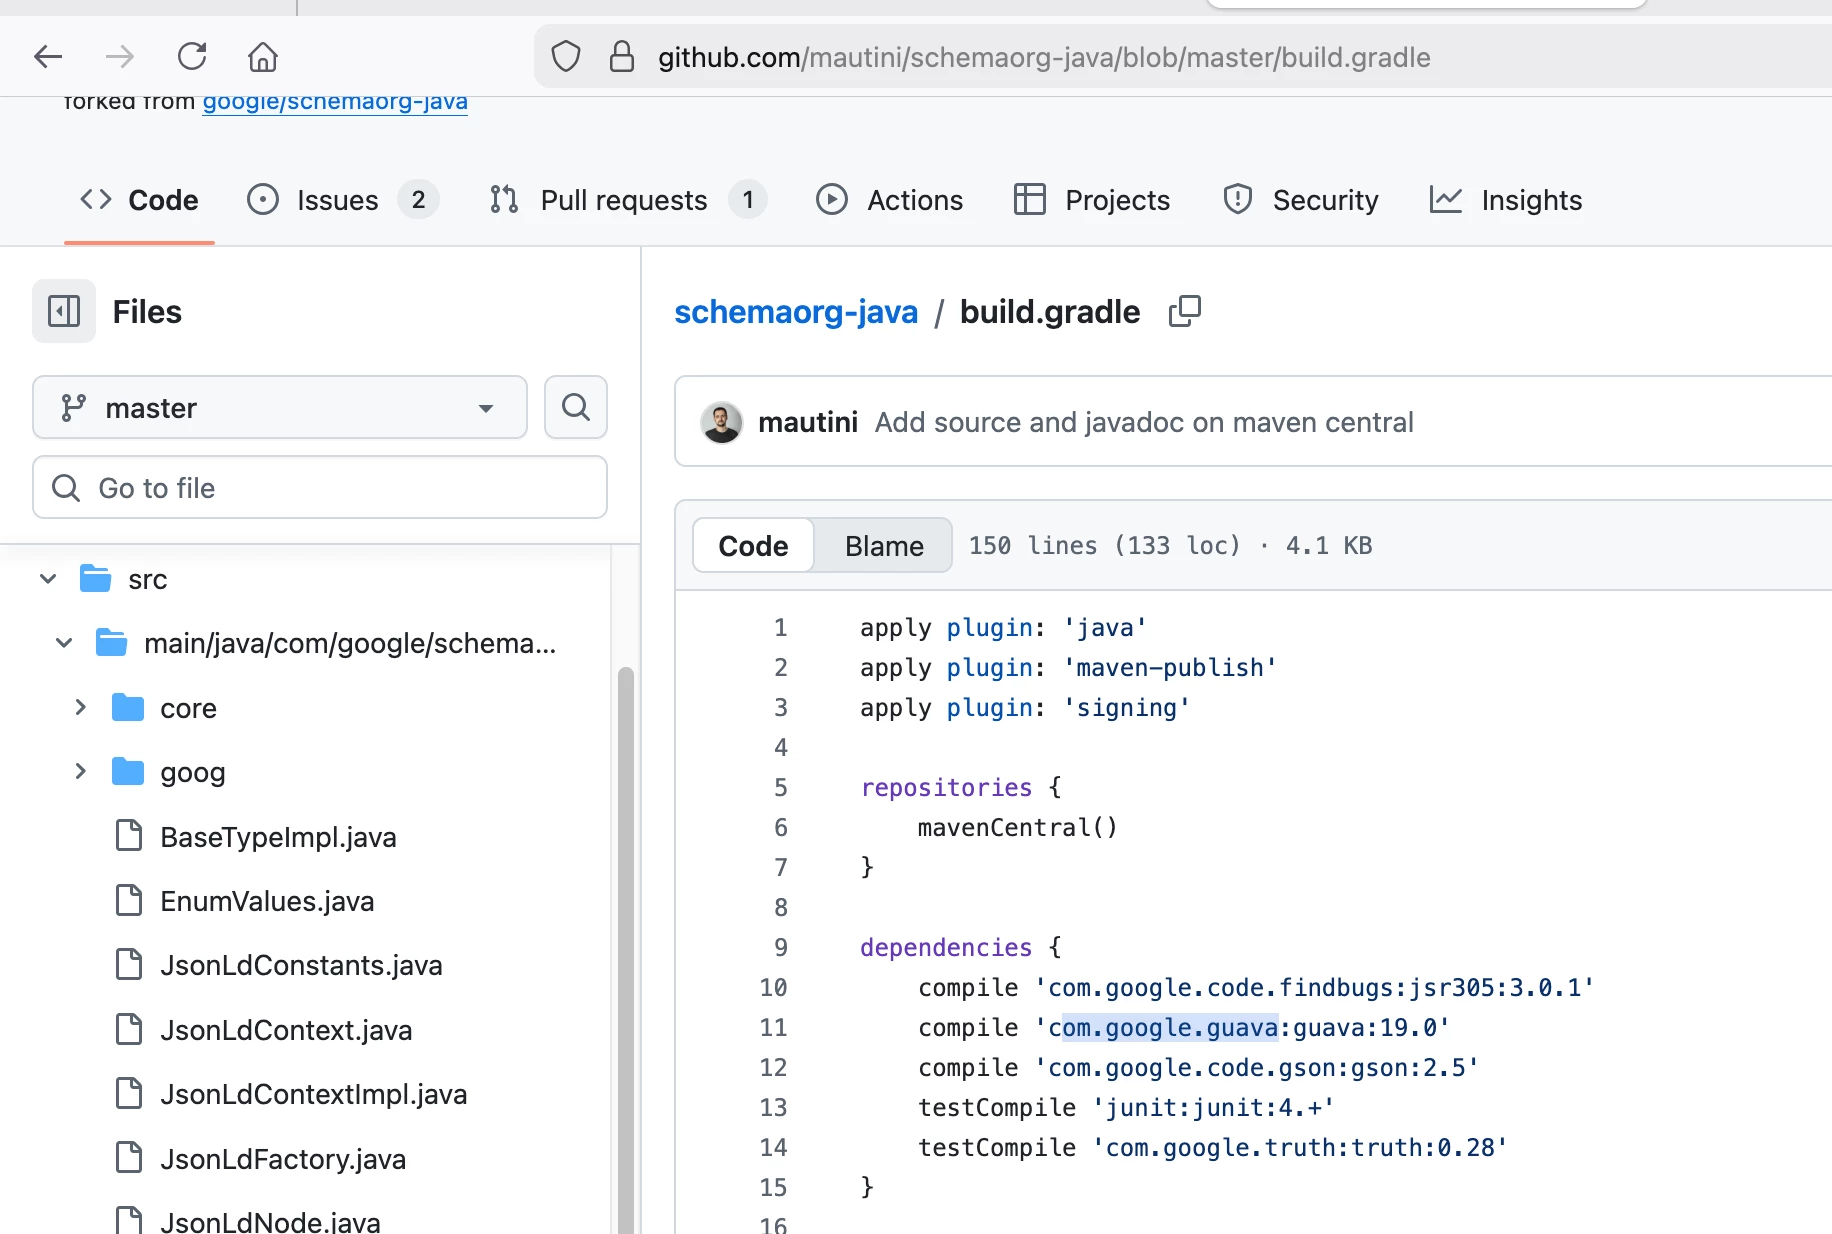Open JsonLdContext.java in the tree

tap(286, 1030)
